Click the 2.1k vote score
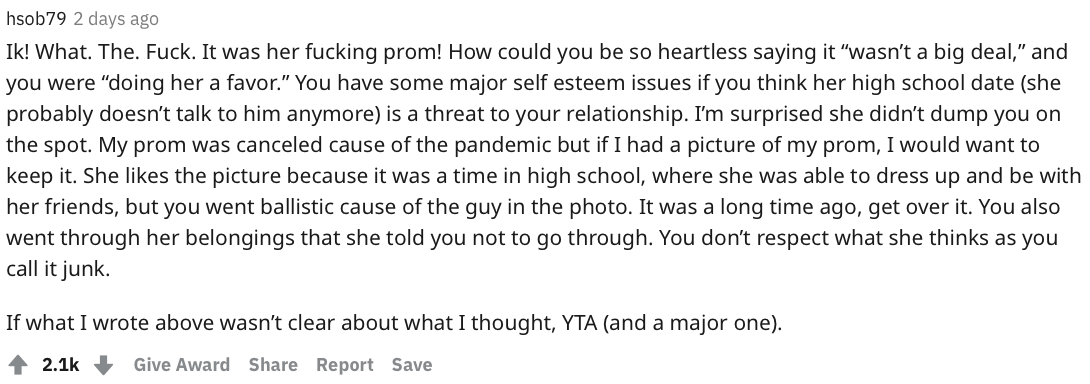The height and width of the screenshot is (384, 1090). (x=60, y=365)
